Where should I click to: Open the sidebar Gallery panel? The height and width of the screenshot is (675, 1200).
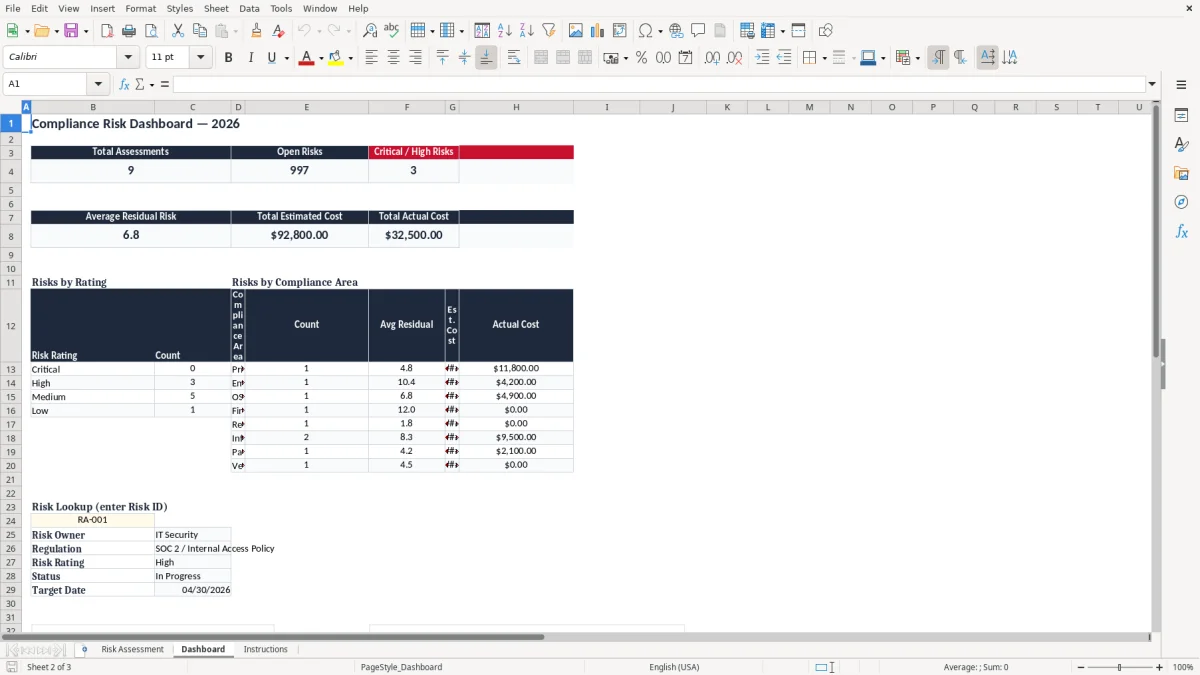tap(1182, 173)
